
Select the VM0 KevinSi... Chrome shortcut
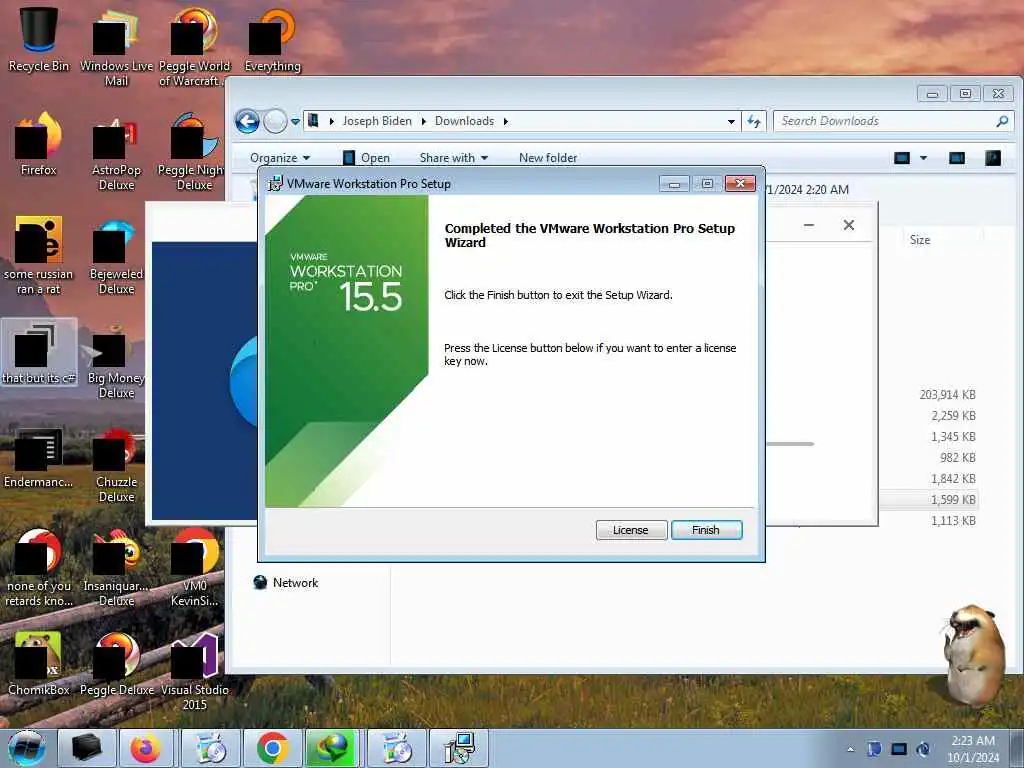194,568
